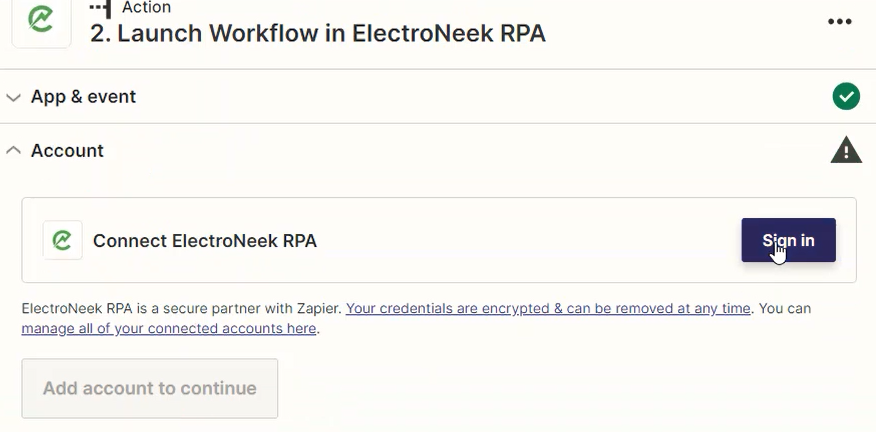Click the warning triangle on Account section
Image resolution: width=876 pixels, height=432 pixels.
[x=846, y=150]
